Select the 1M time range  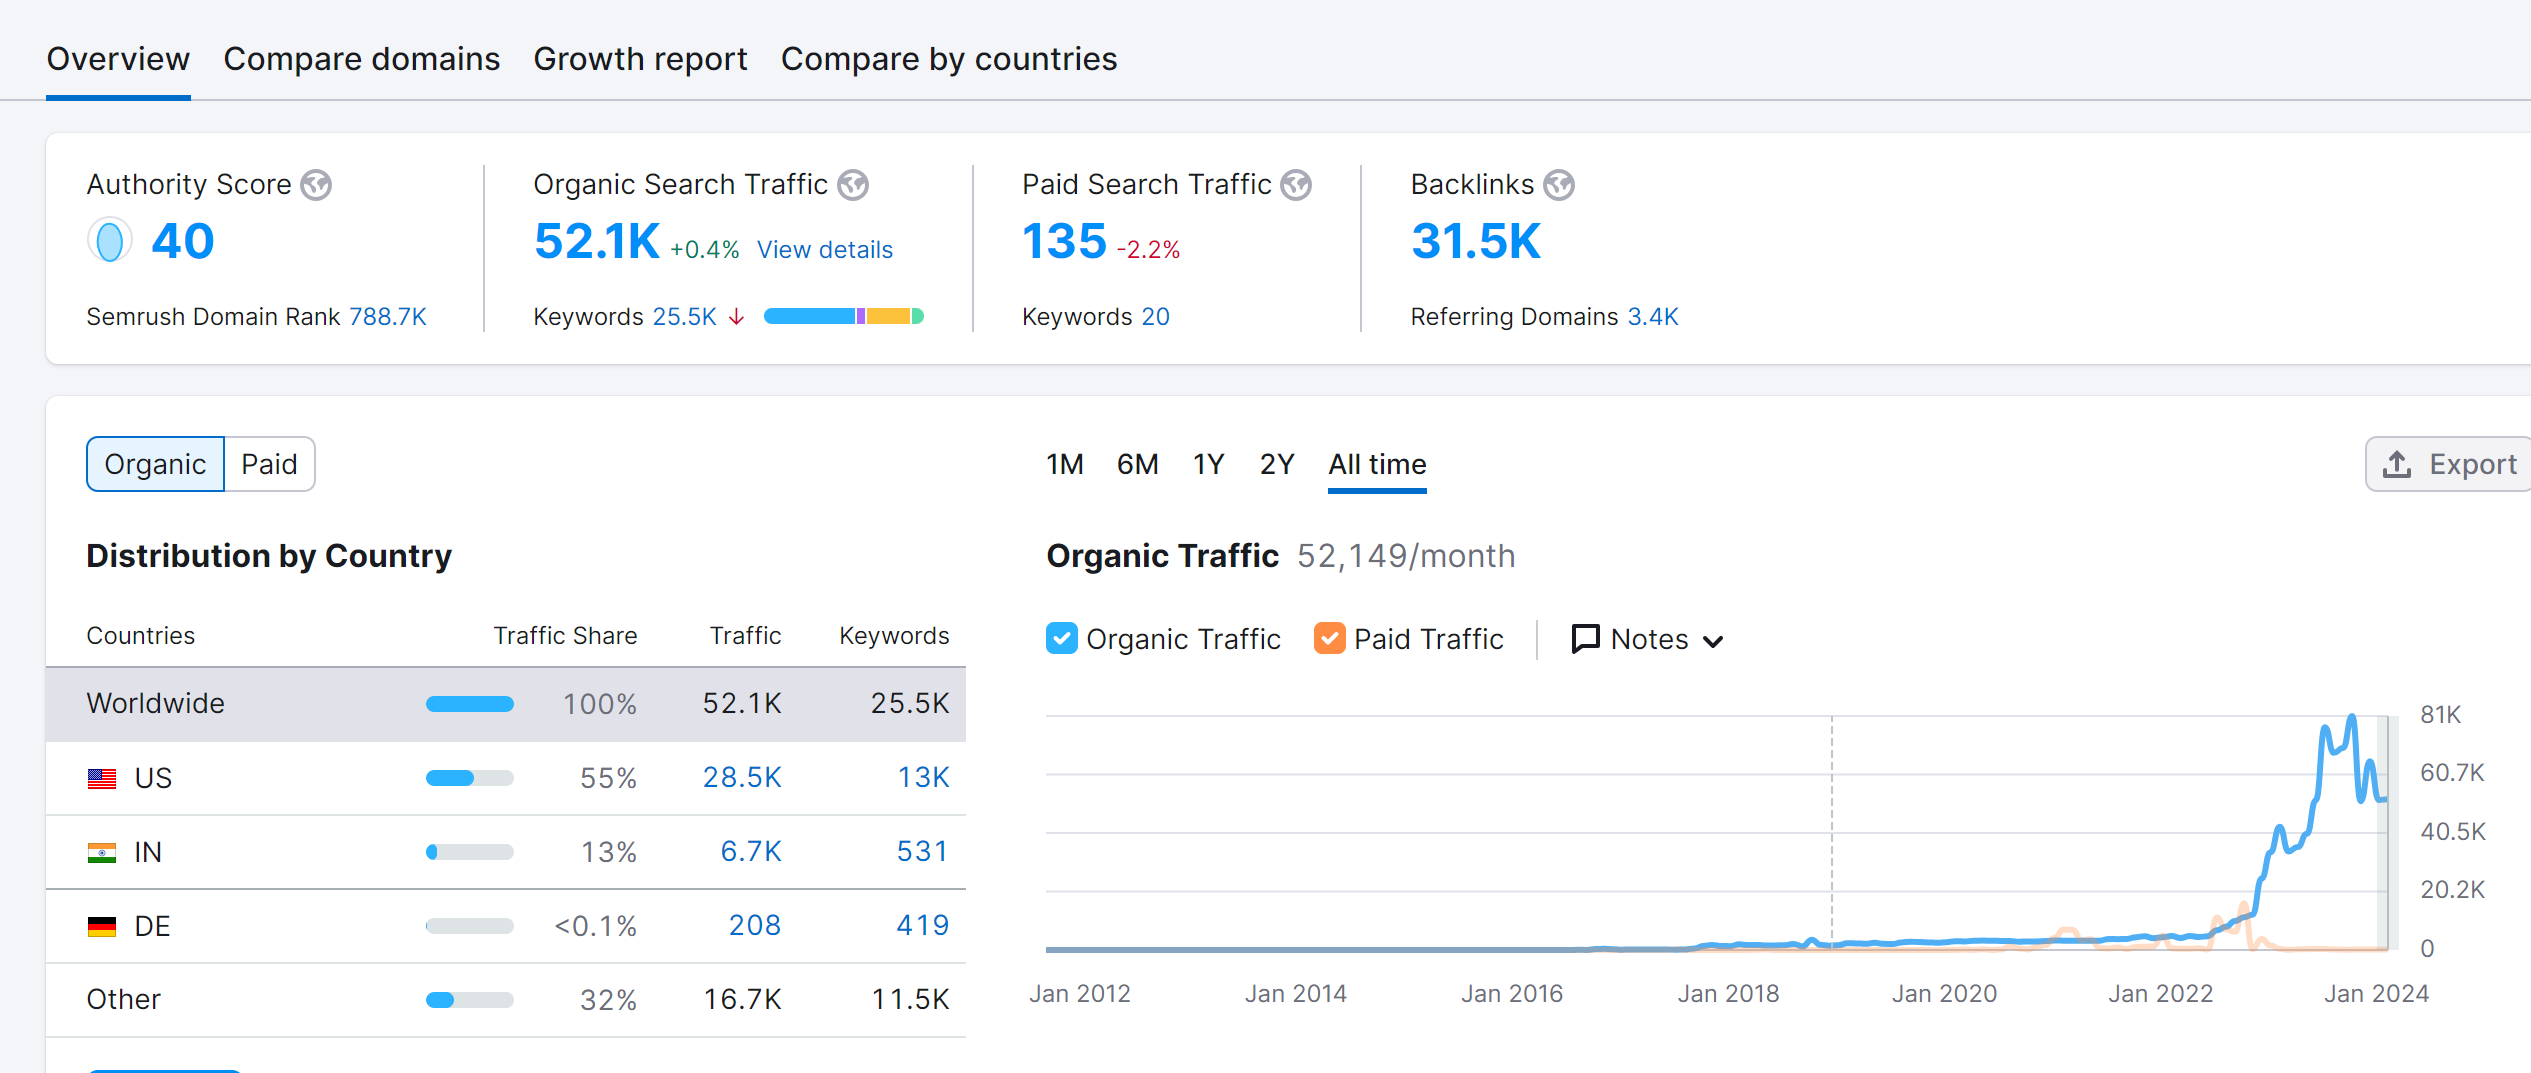tap(1065, 464)
